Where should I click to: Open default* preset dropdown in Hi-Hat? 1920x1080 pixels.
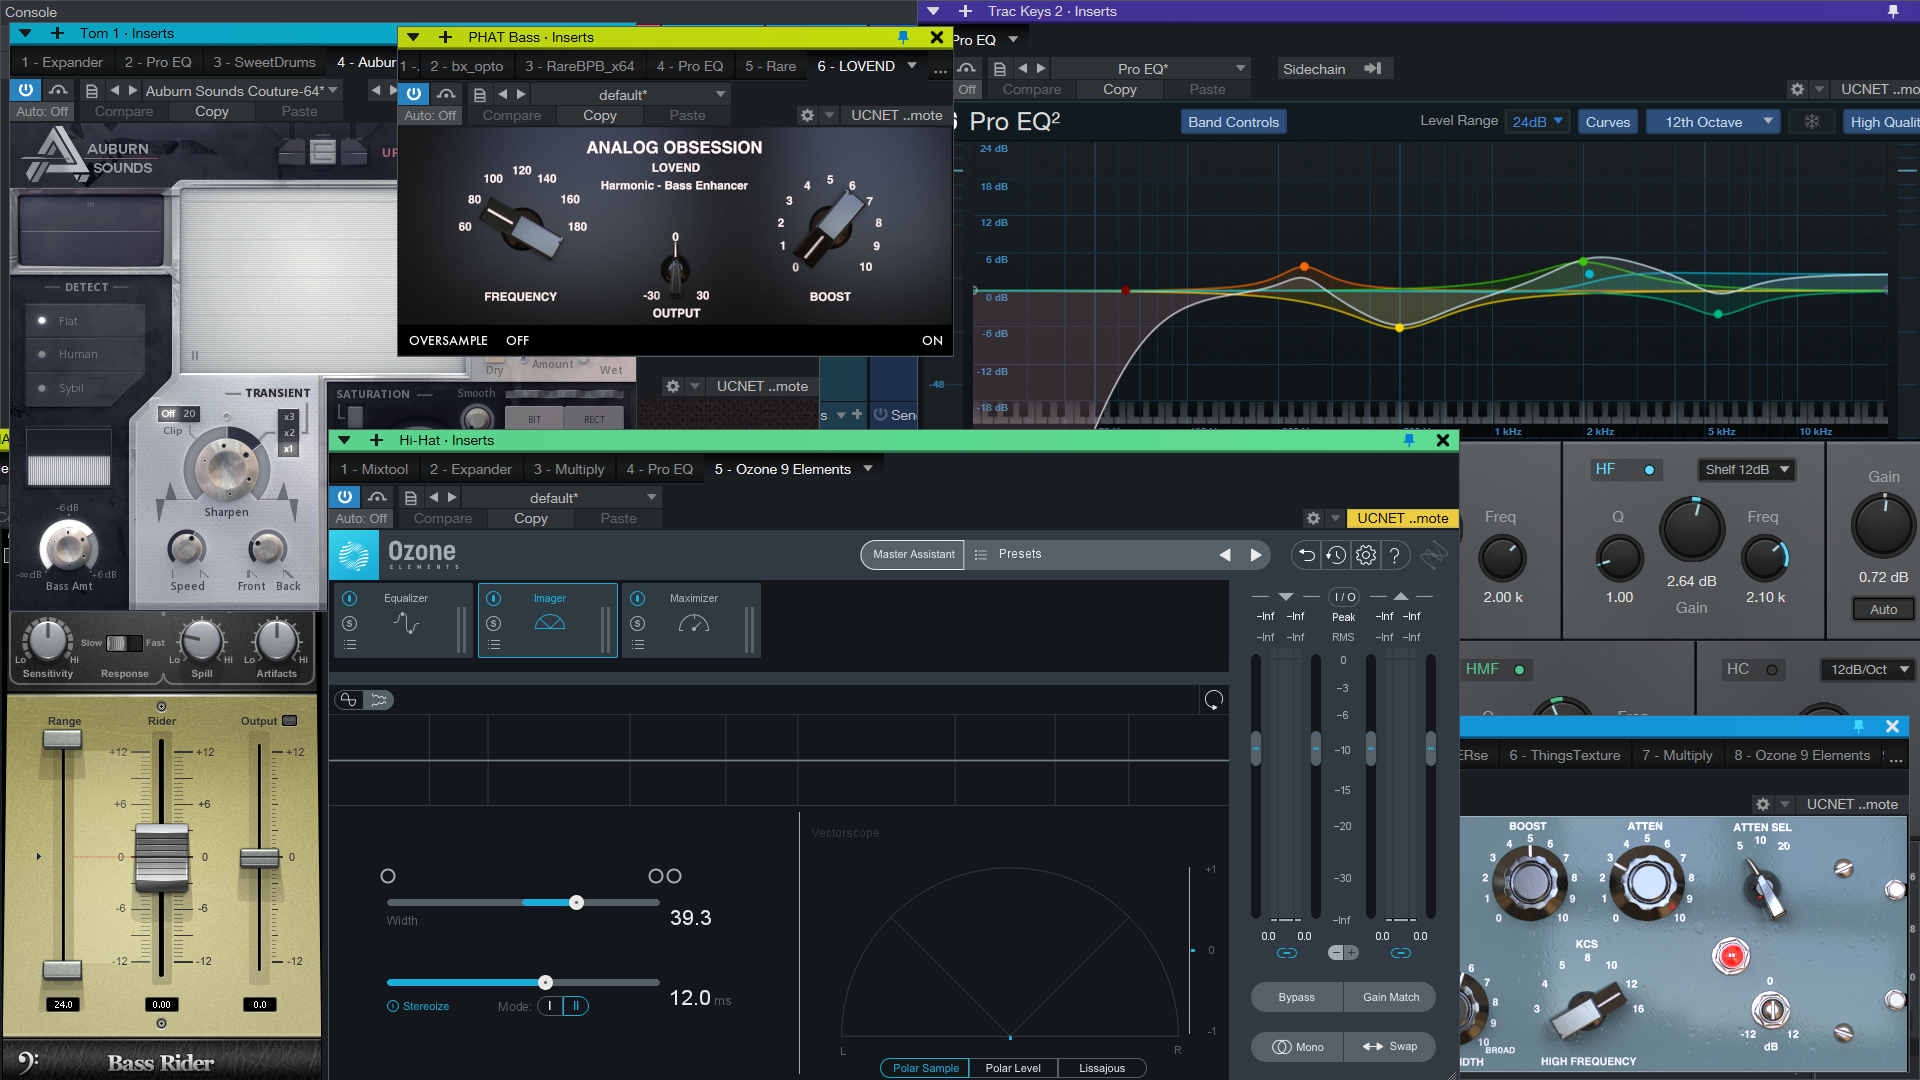pos(652,497)
